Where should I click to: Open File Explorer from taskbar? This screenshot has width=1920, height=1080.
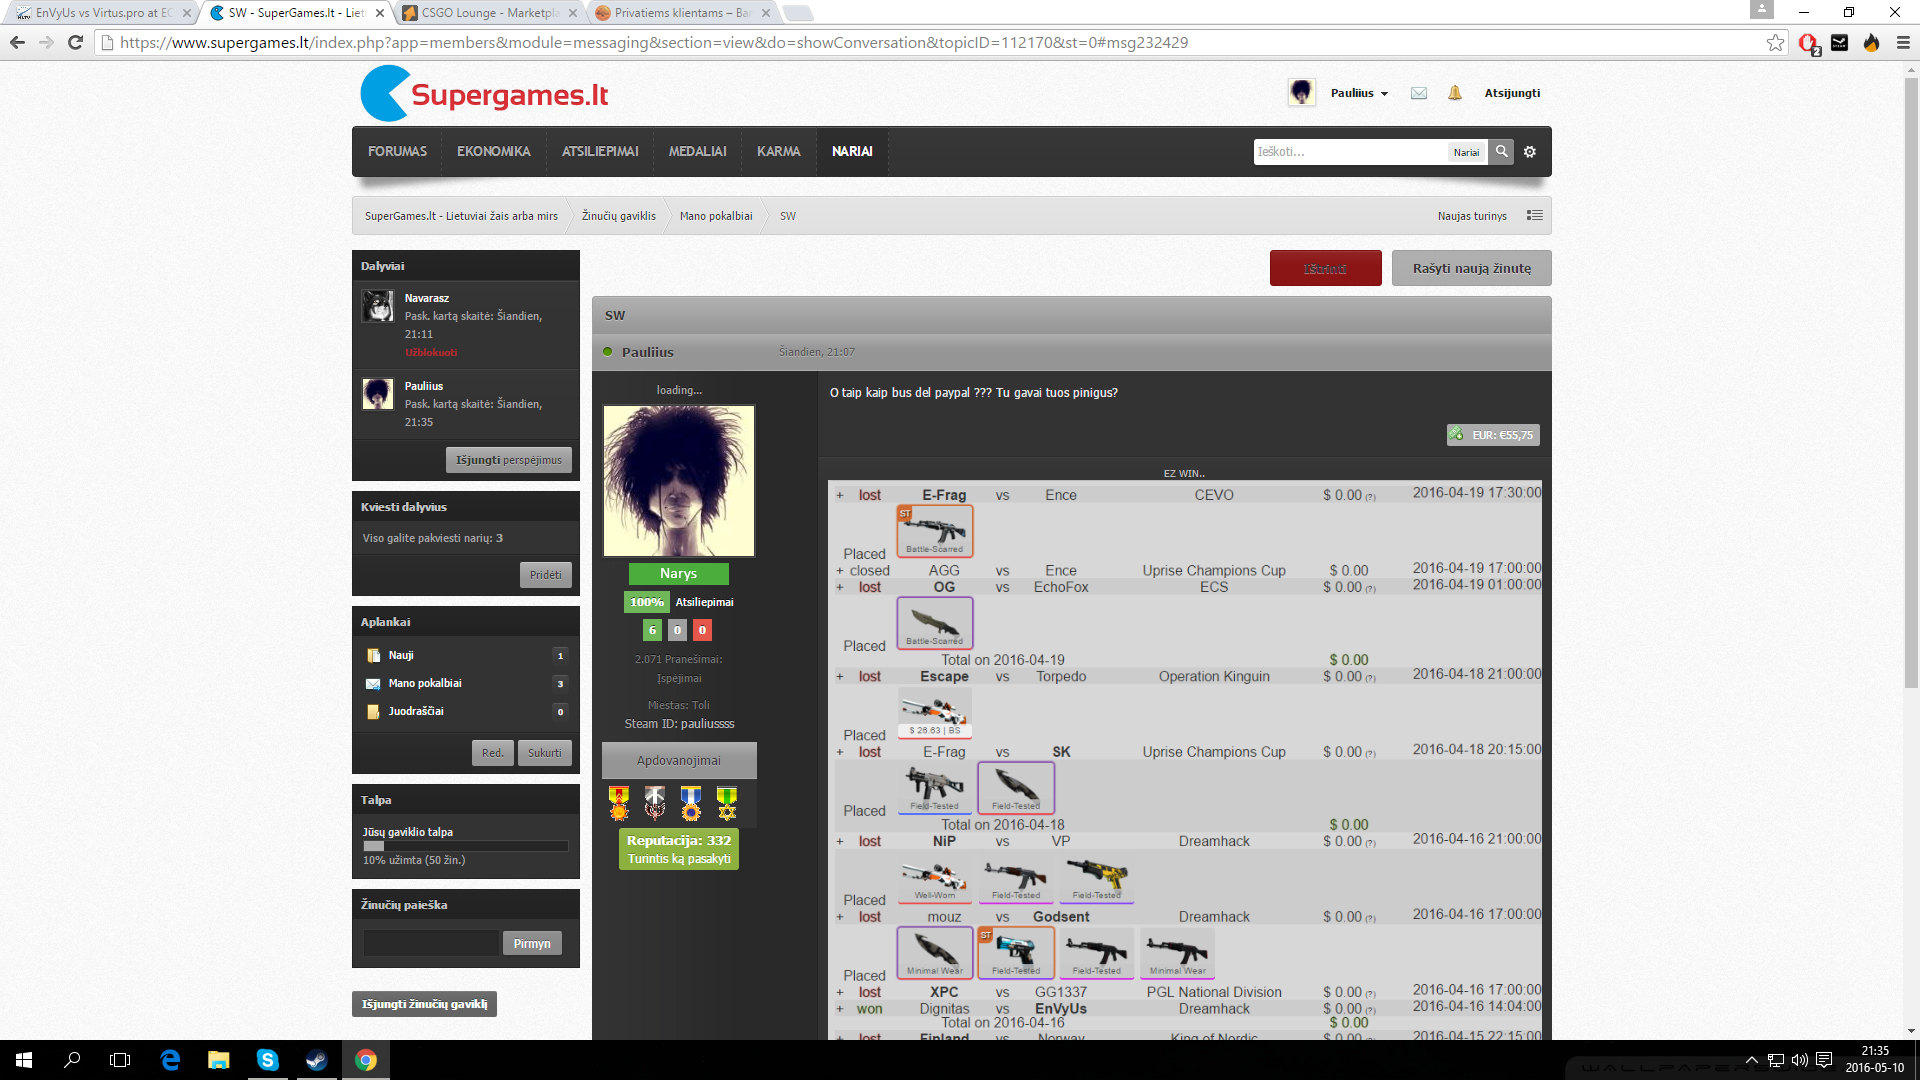pyautogui.click(x=218, y=1060)
